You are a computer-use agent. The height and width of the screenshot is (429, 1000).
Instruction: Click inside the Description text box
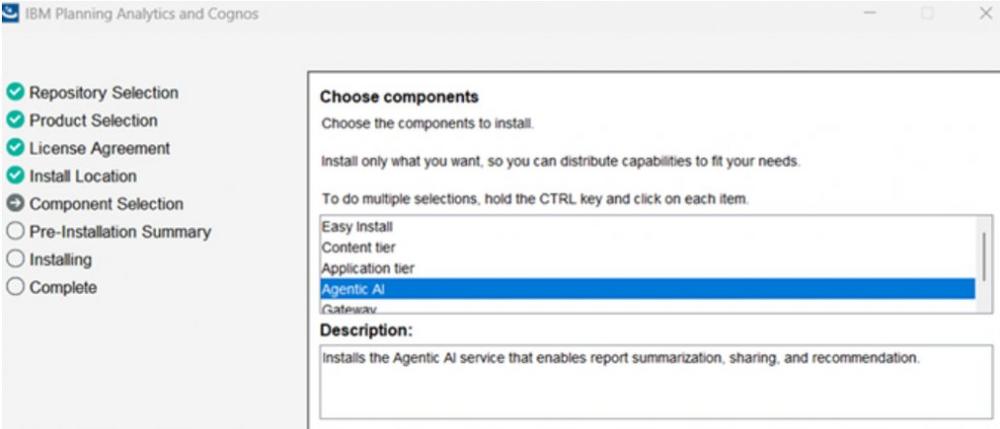pyautogui.click(x=656, y=382)
